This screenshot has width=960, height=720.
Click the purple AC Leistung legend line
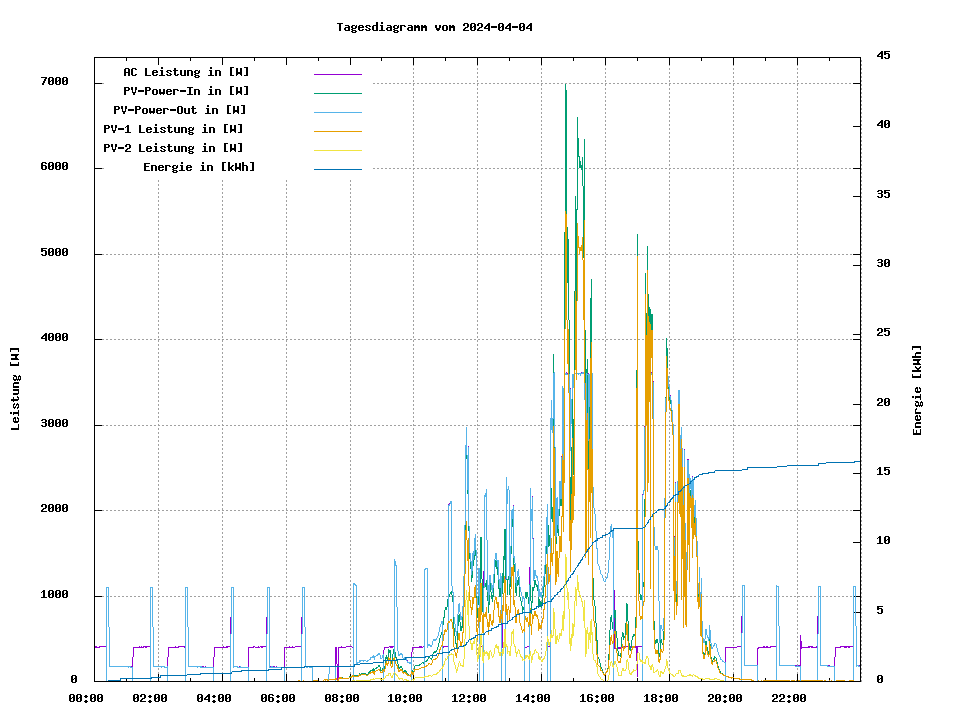pos(337,74)
